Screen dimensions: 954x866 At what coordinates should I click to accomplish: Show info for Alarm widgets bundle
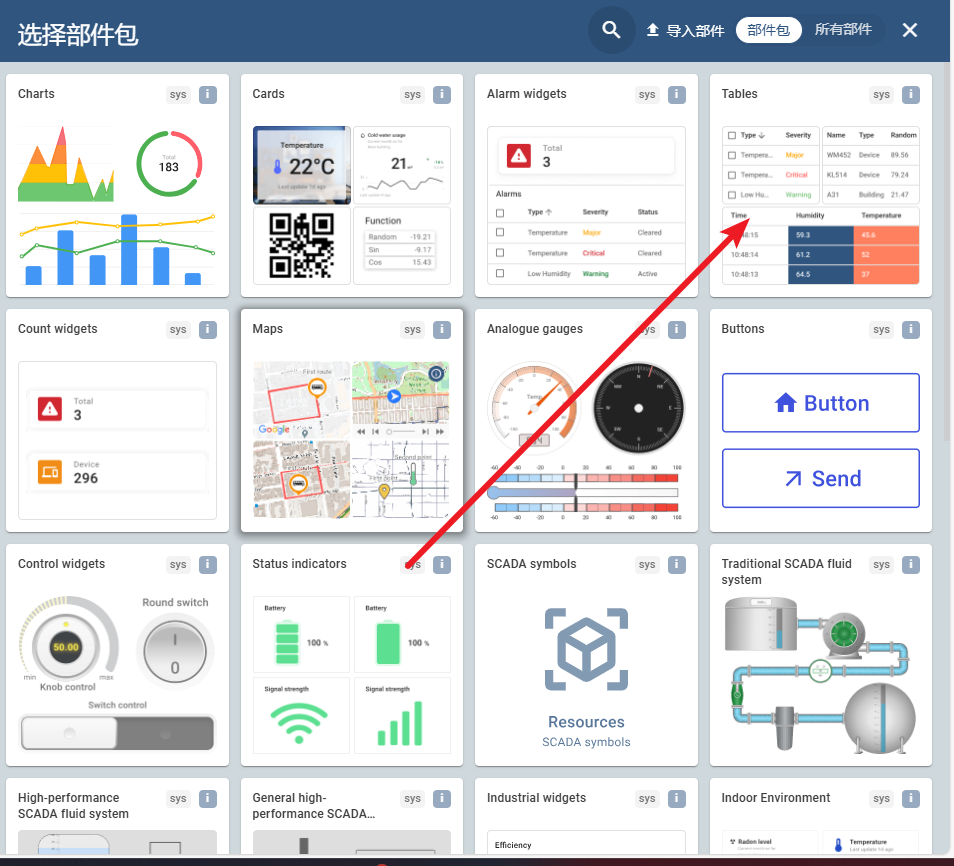coord(677,94)
